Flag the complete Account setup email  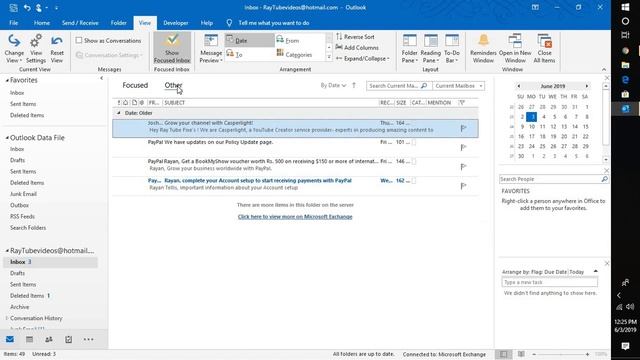coord(463,186)
